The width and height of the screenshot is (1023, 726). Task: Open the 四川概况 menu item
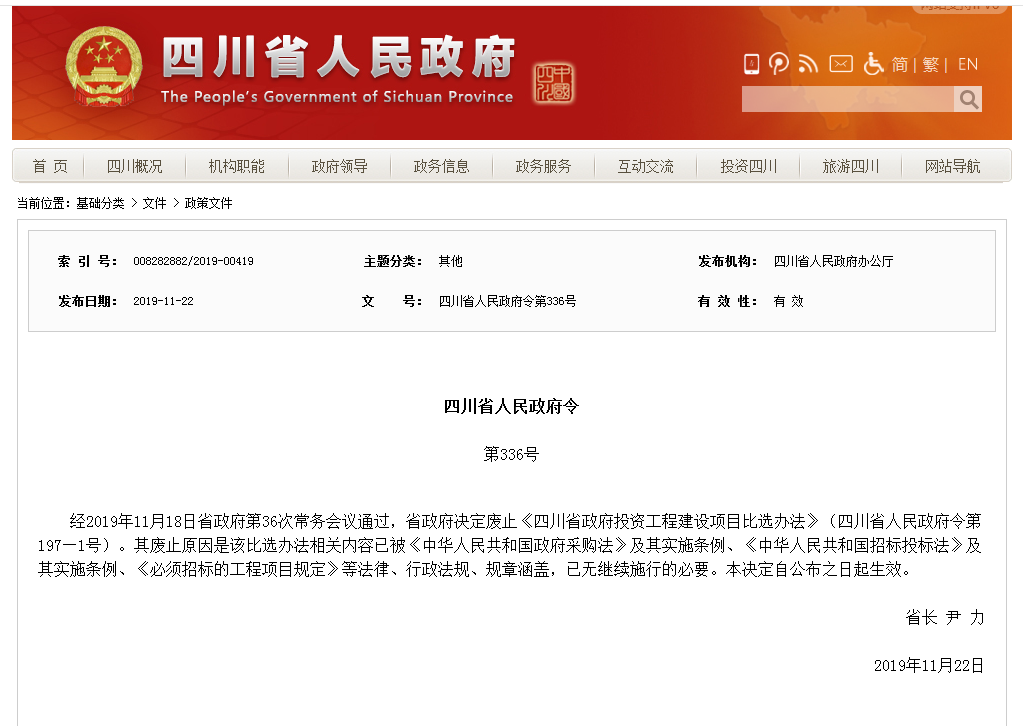click(135, 166)
